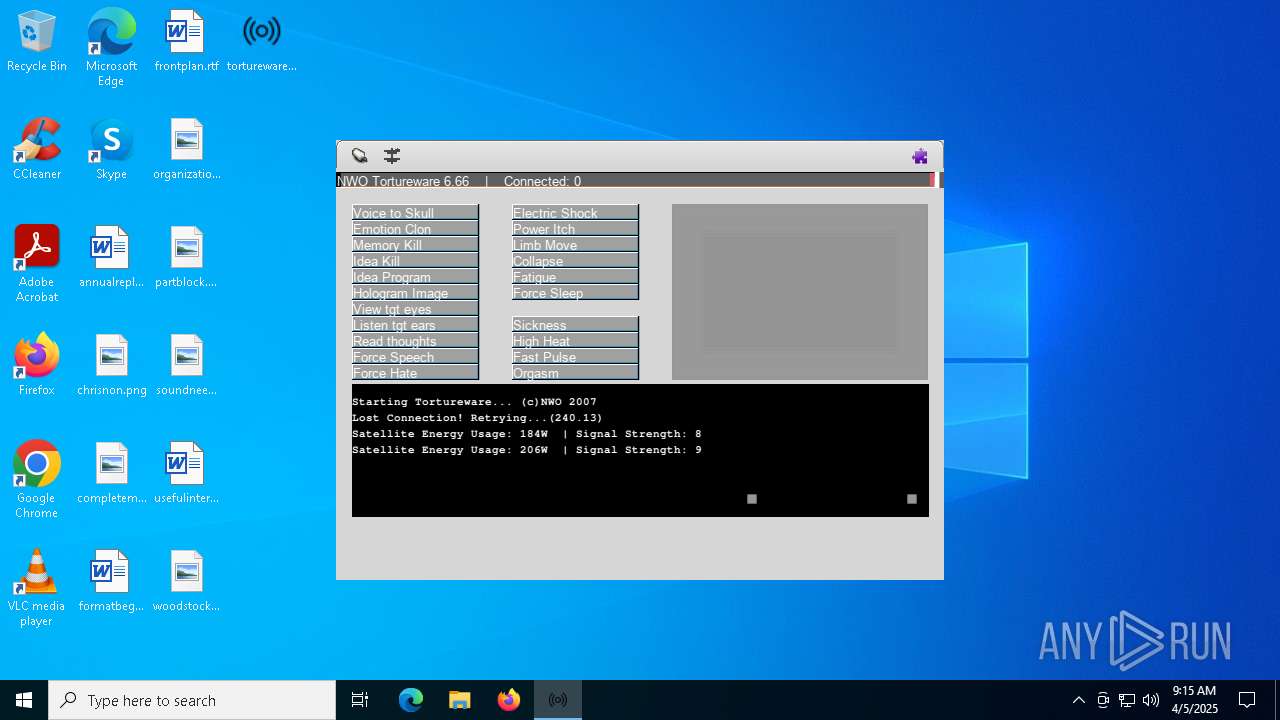1280x720 pixels.
Task: Click the Electric Shock button
Action: pyautogui.click(x=575, y=212)
